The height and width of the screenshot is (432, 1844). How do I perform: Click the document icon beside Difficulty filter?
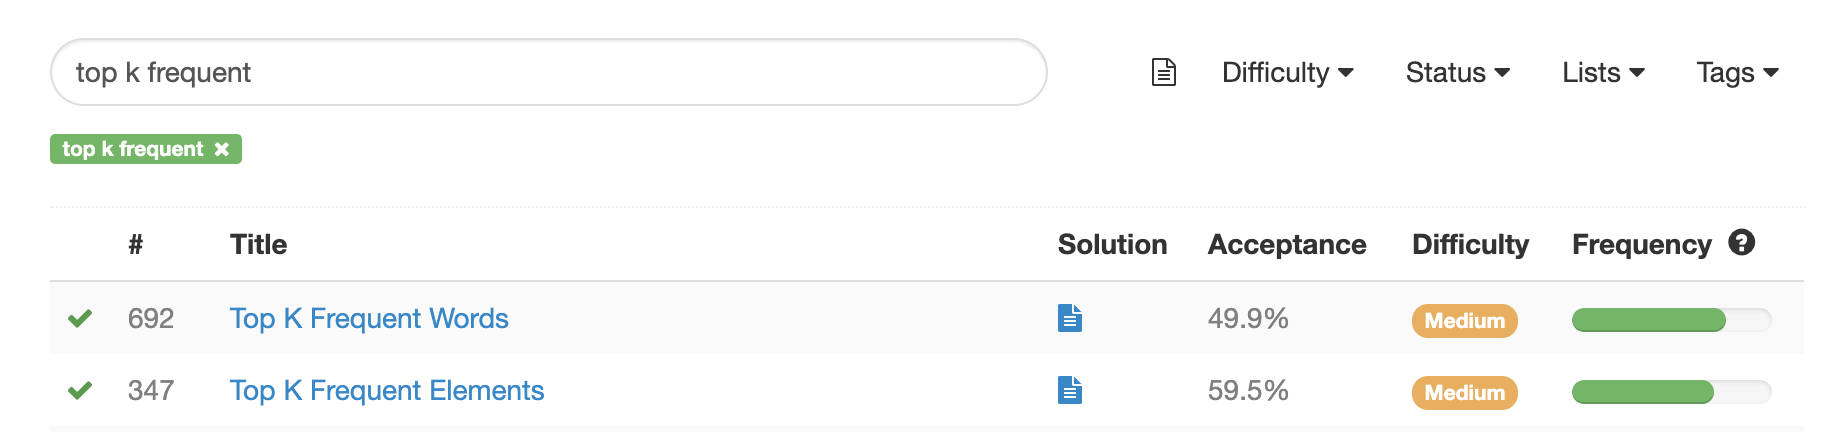click(1163, 72)
